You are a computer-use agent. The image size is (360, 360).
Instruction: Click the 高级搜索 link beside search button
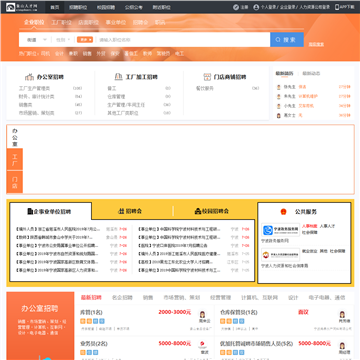pyautogui.click(x=316, y=44)
